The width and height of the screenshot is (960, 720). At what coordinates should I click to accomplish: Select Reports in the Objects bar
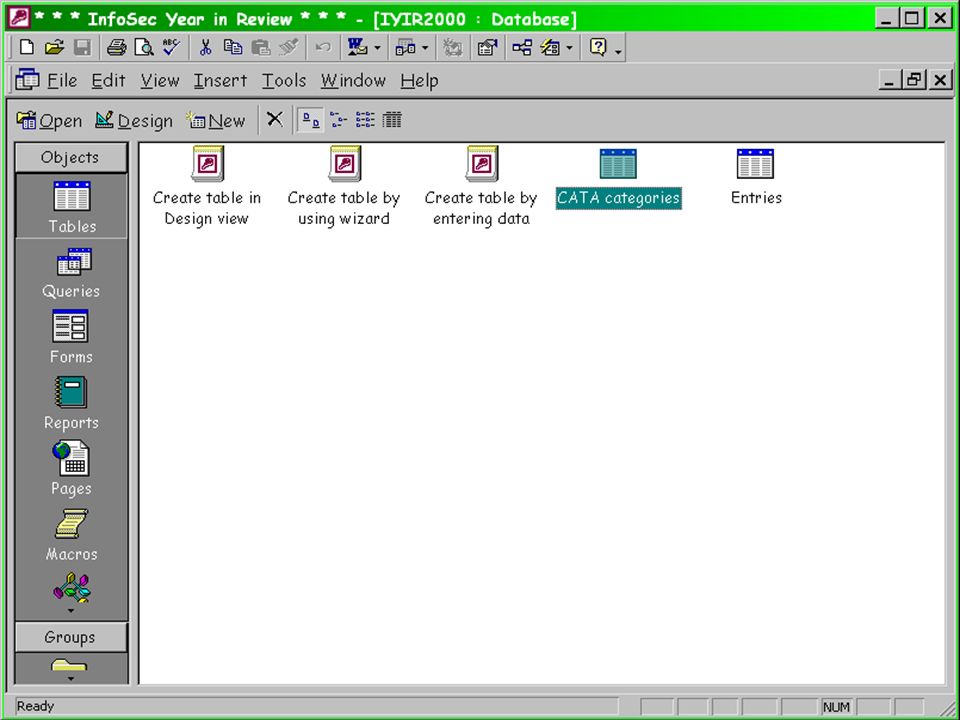[x=71, y=403]
